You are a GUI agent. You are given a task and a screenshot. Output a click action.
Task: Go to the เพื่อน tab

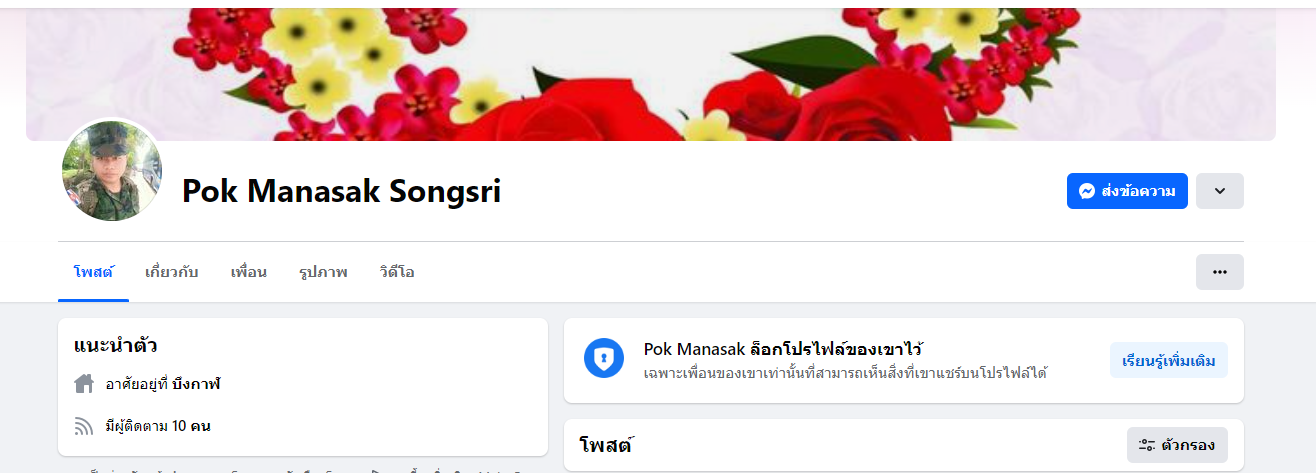(x=249, y=272)
